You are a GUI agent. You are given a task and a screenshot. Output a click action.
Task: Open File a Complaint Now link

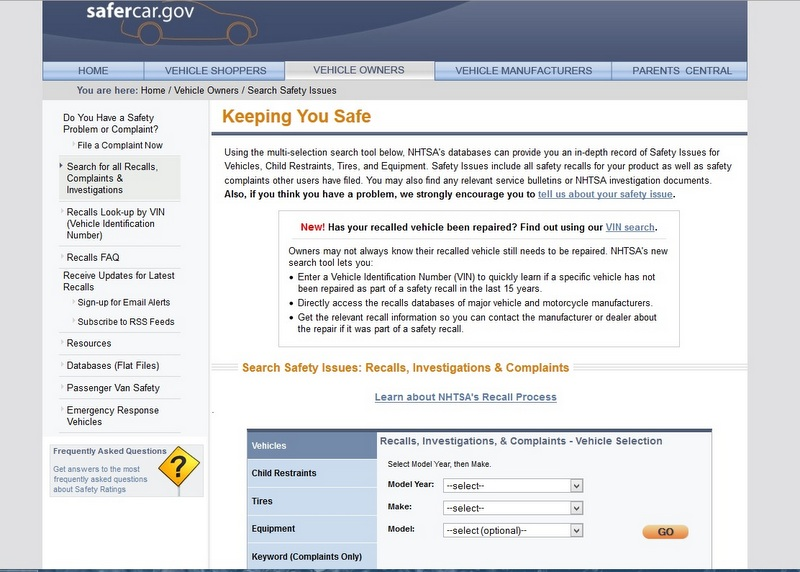(x=120, y=145)
